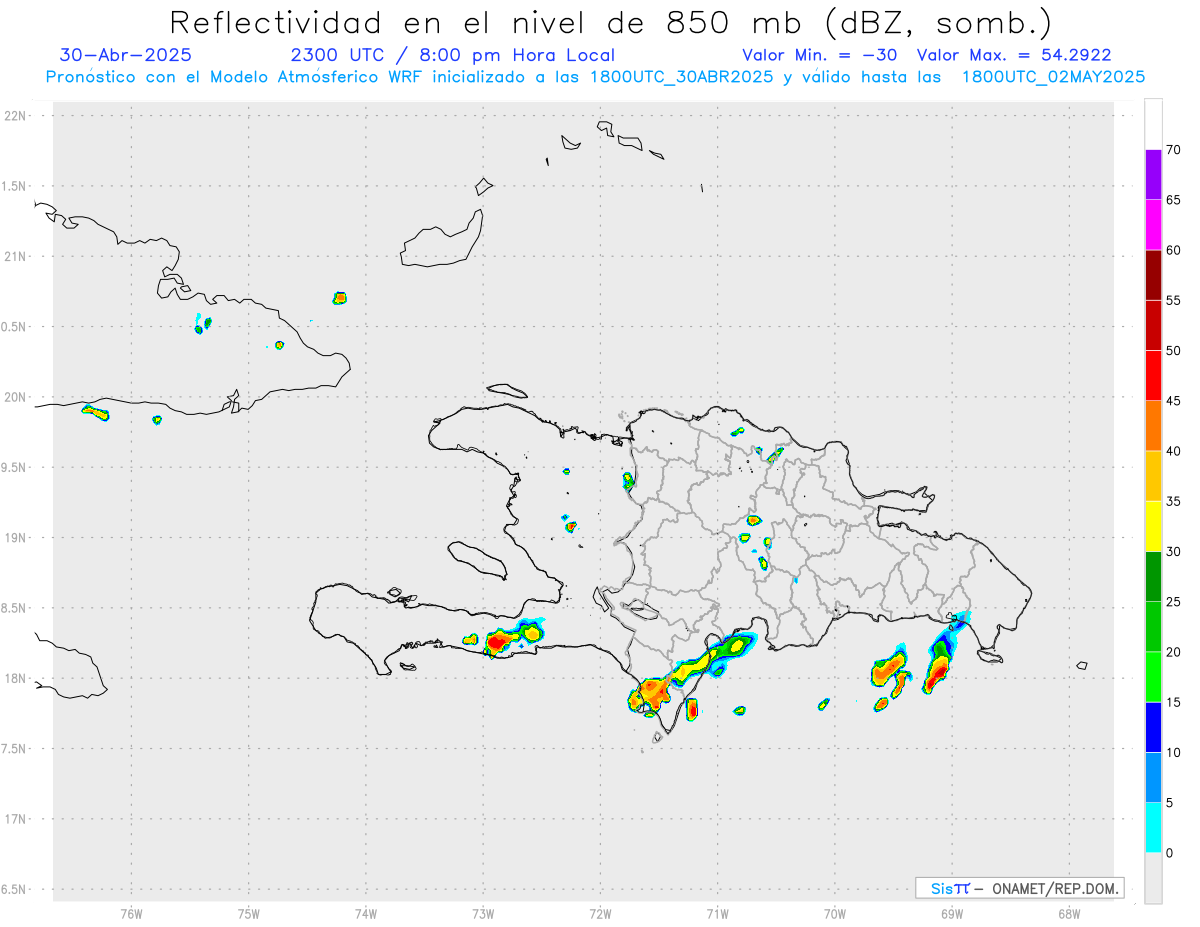Click the "19N" latitude label
Screen dimensions: 1200x927
(x=17, y=538)
